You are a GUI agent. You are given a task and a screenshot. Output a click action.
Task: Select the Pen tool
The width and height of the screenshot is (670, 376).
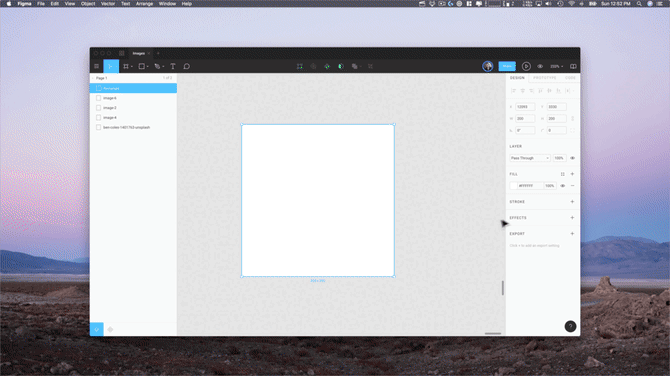click(x=157, y=66)
